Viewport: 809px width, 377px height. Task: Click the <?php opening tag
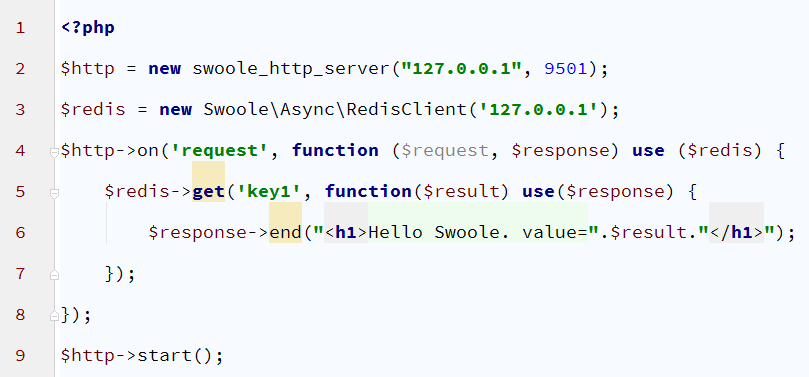pos(88,28)
